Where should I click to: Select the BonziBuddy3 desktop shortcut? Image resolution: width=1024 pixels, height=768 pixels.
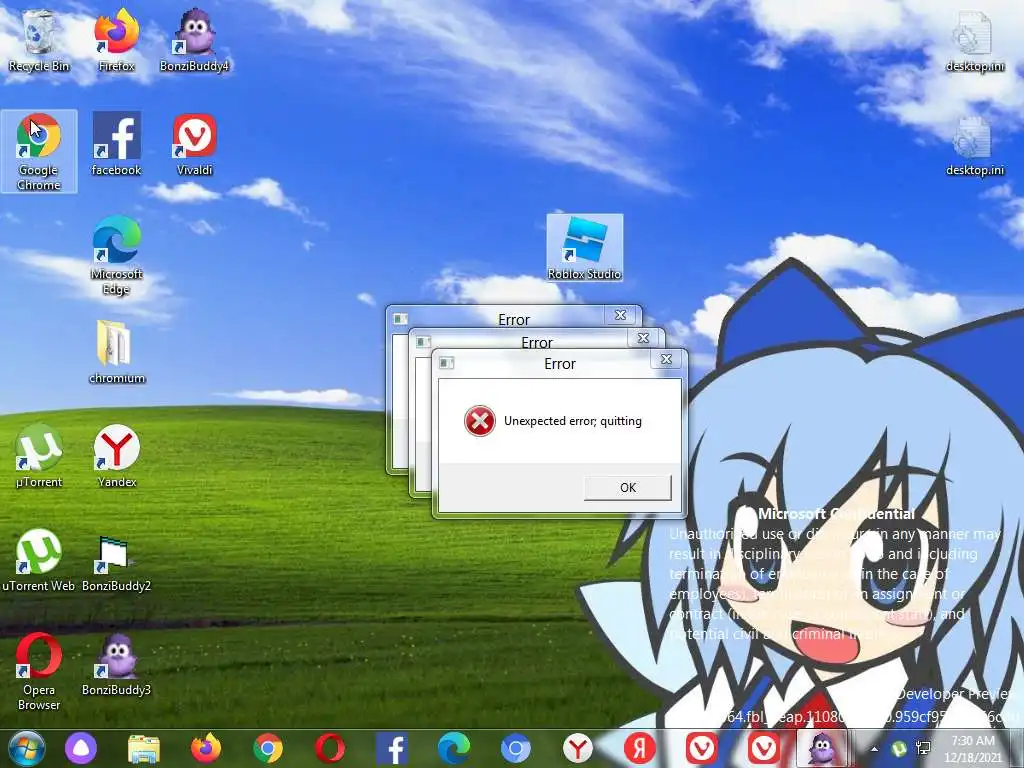point(116,664)
